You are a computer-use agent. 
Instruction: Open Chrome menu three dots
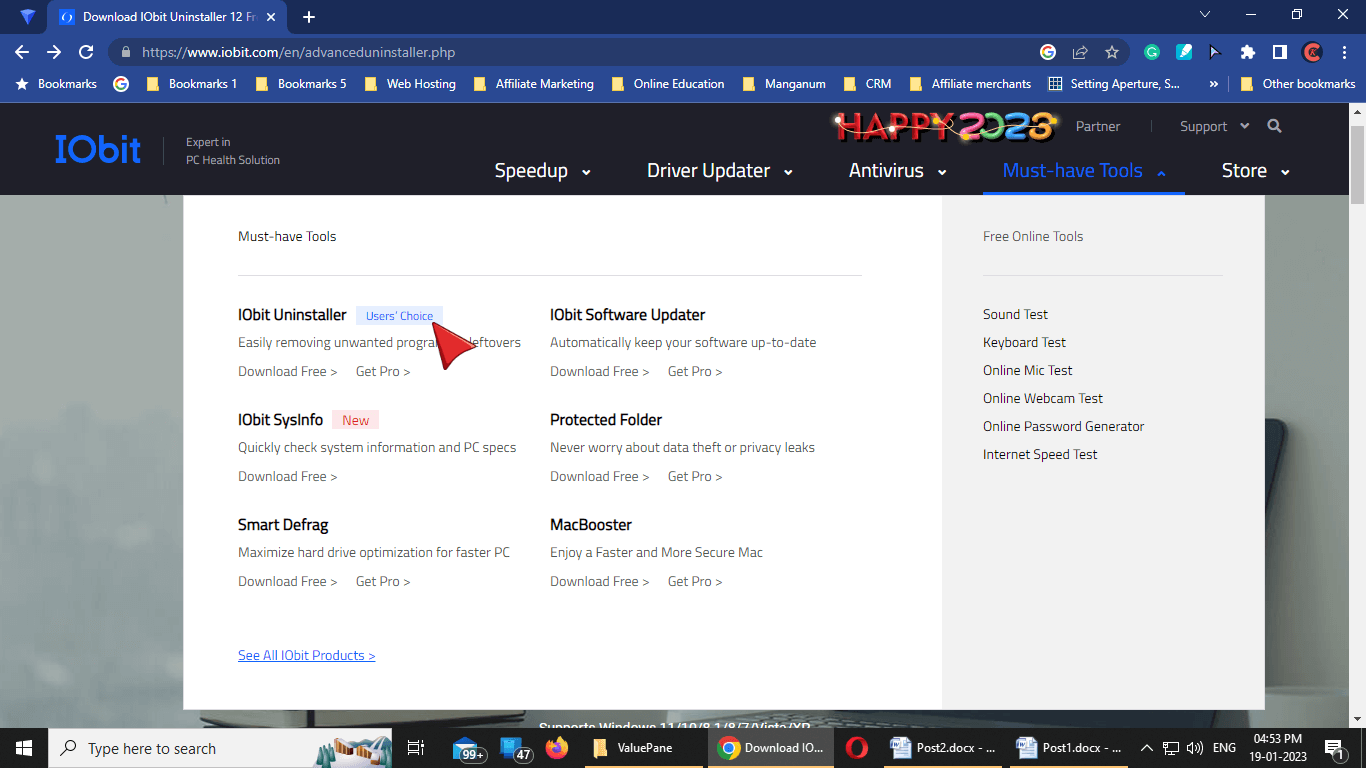click(x=1345, y=52)
